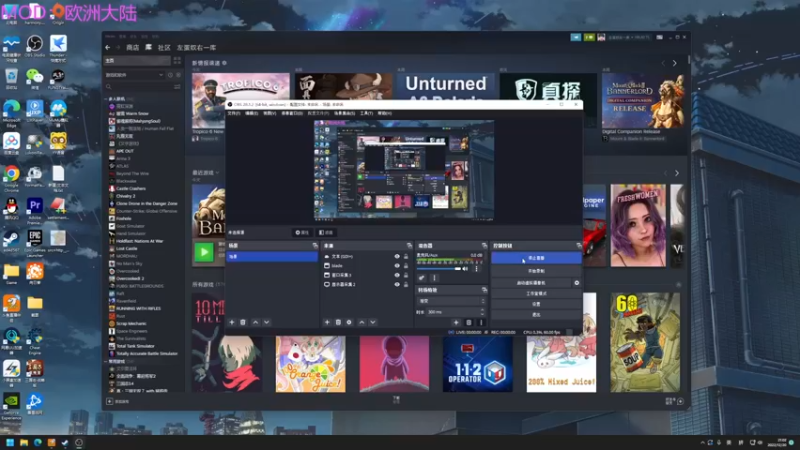Screen dimensions: 800x450
Task: Hide the 窗口采集 3 source eye
Action: [x=397, y=275]
